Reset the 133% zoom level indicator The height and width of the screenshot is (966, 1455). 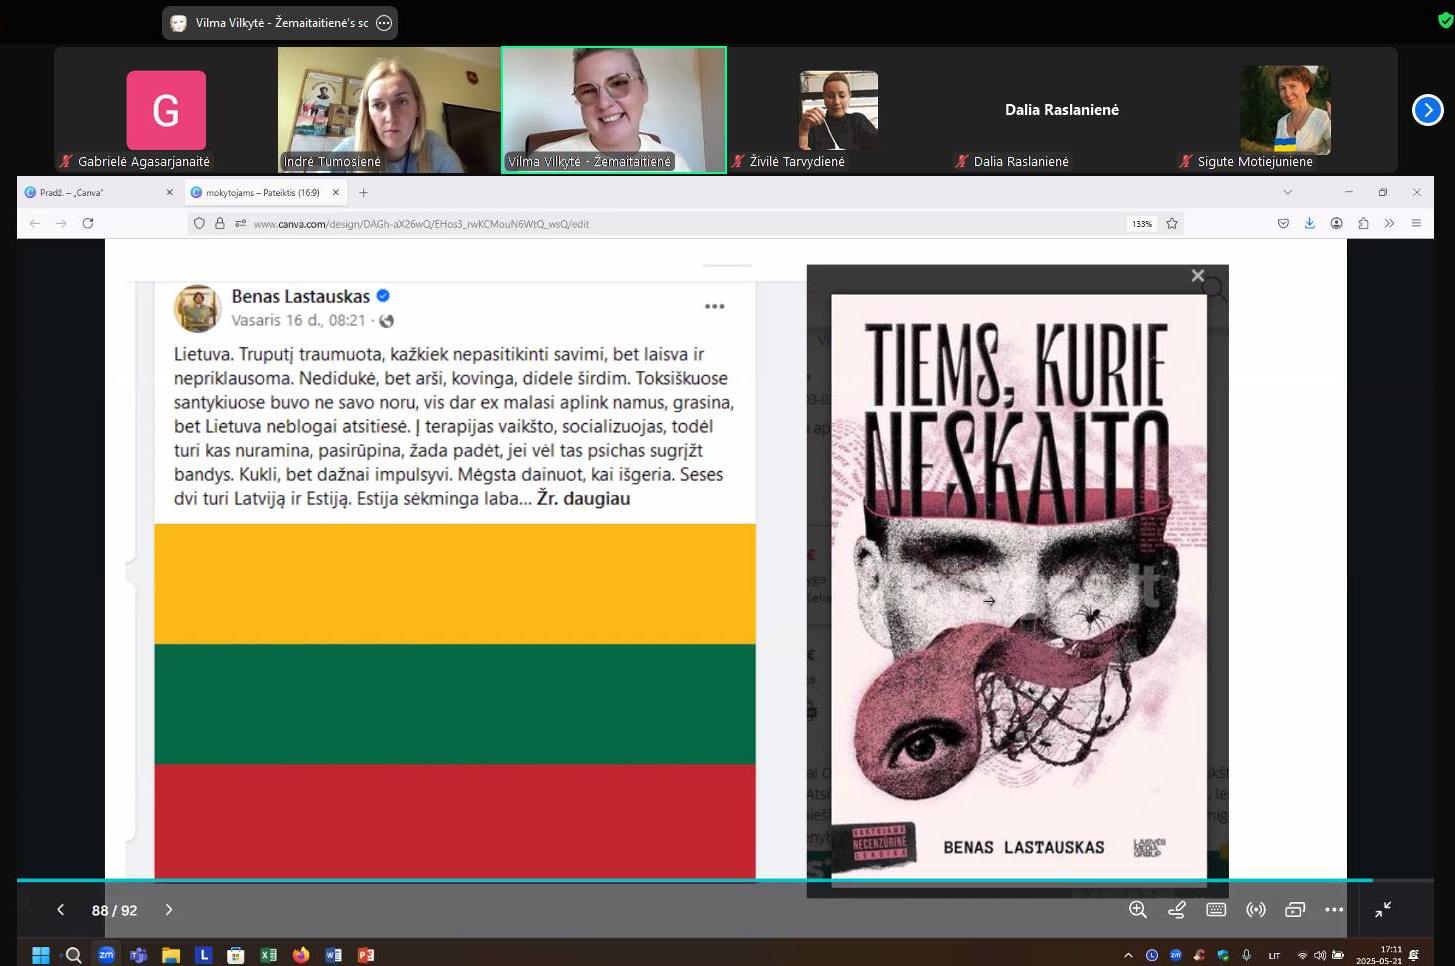1142,224
